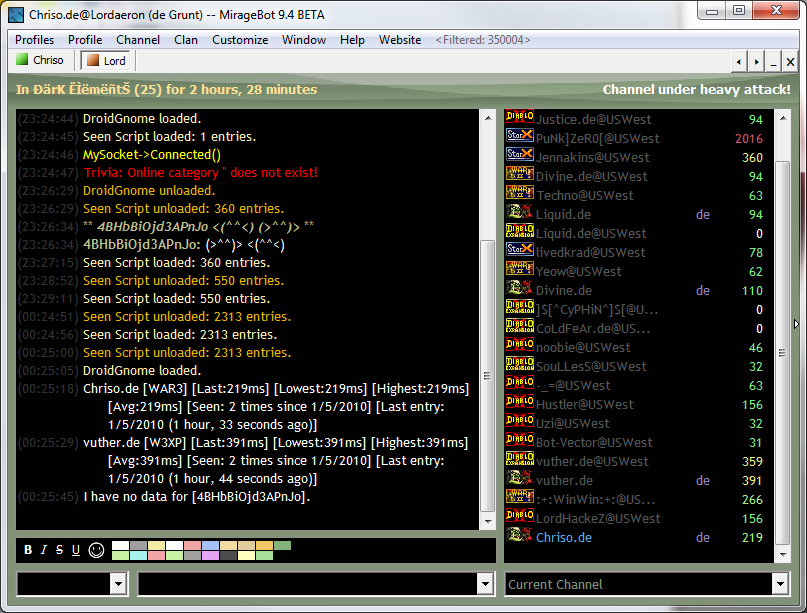
Task: Open the Customize menu
Action: pyautogui.click(x=240, y=40)
